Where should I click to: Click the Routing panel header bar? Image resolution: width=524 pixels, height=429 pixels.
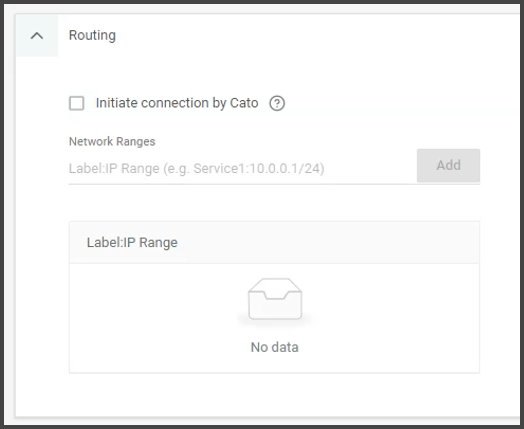[267, 35]
